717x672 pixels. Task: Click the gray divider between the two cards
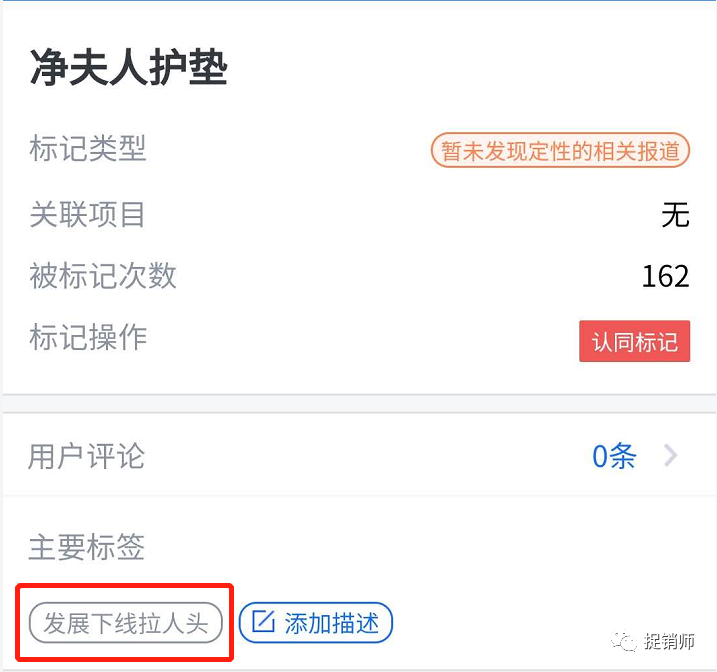[358, 403]
